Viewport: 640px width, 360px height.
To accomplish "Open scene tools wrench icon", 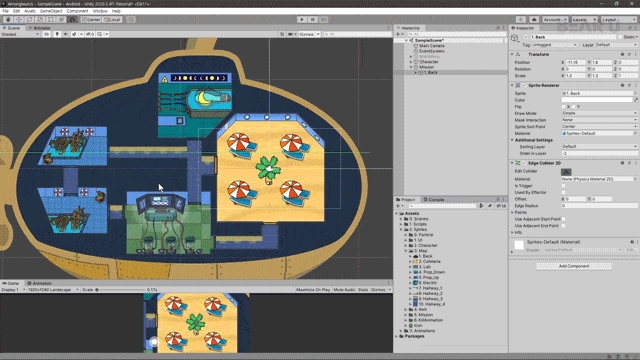I will [x=282, y=34].
